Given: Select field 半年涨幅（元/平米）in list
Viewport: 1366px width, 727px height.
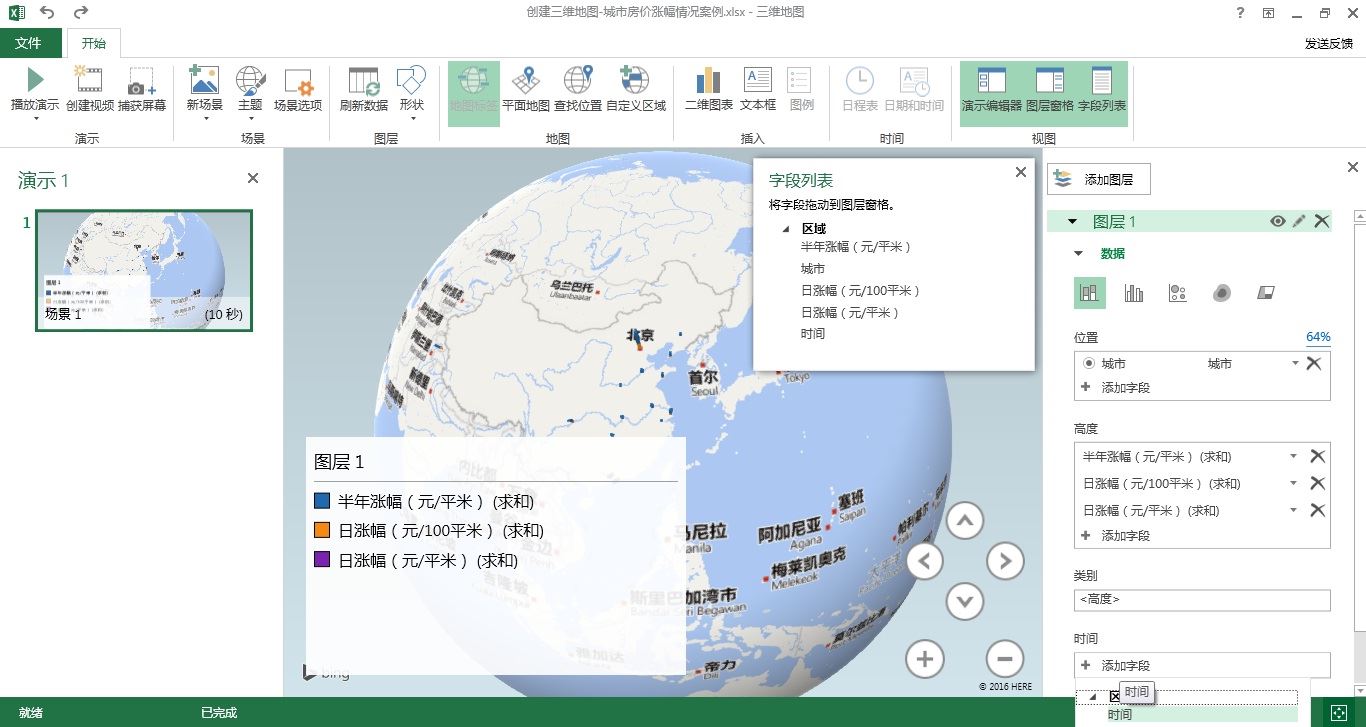Looking at the screenshot, I should point(856,246).
